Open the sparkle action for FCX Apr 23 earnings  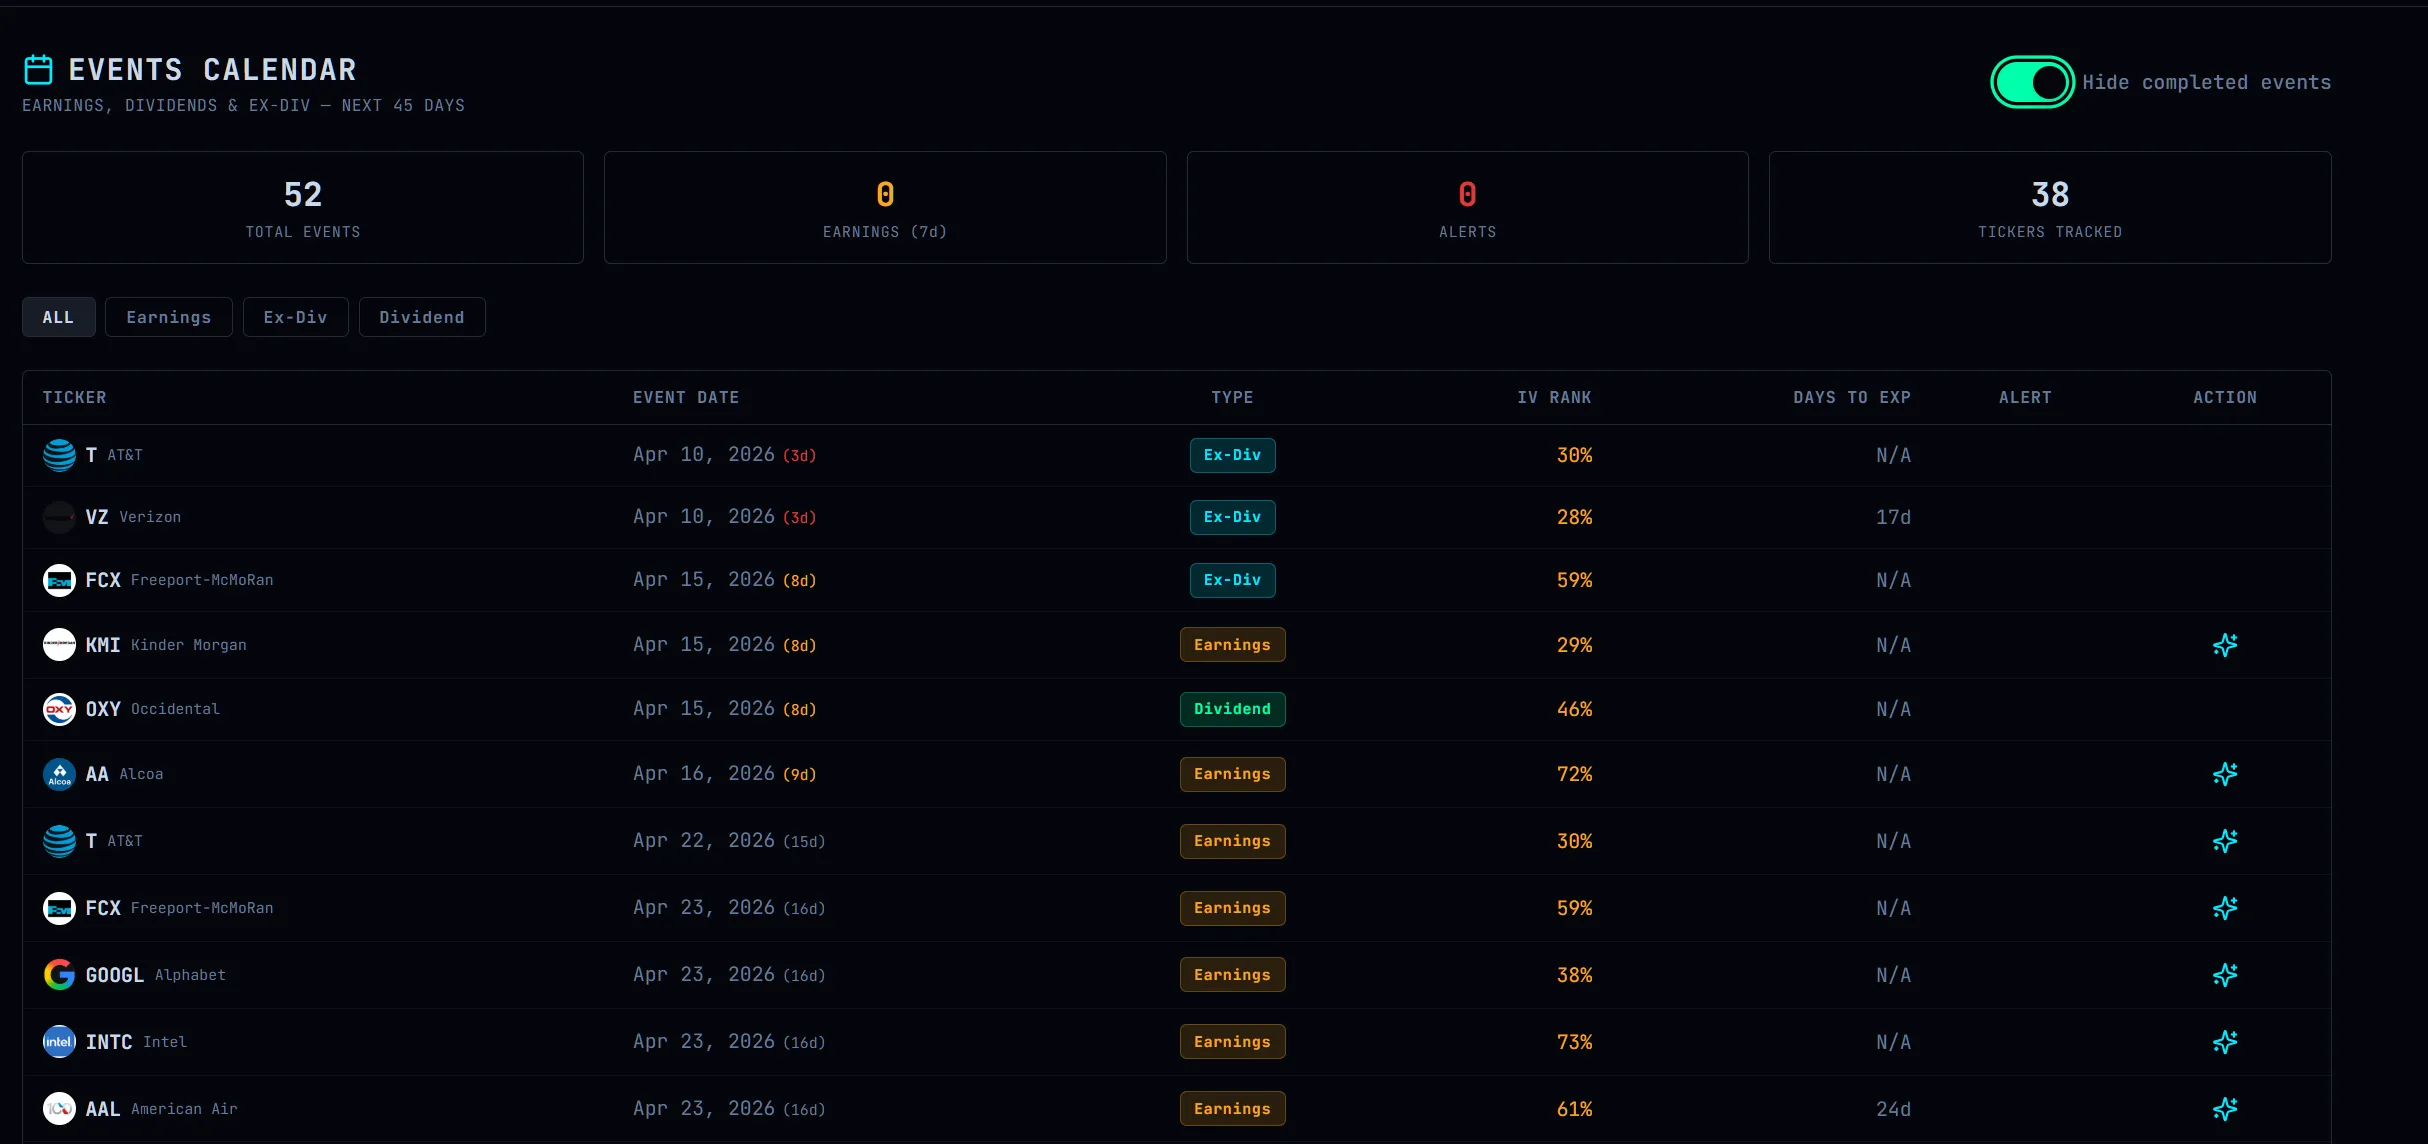[x=2225, y=908]
